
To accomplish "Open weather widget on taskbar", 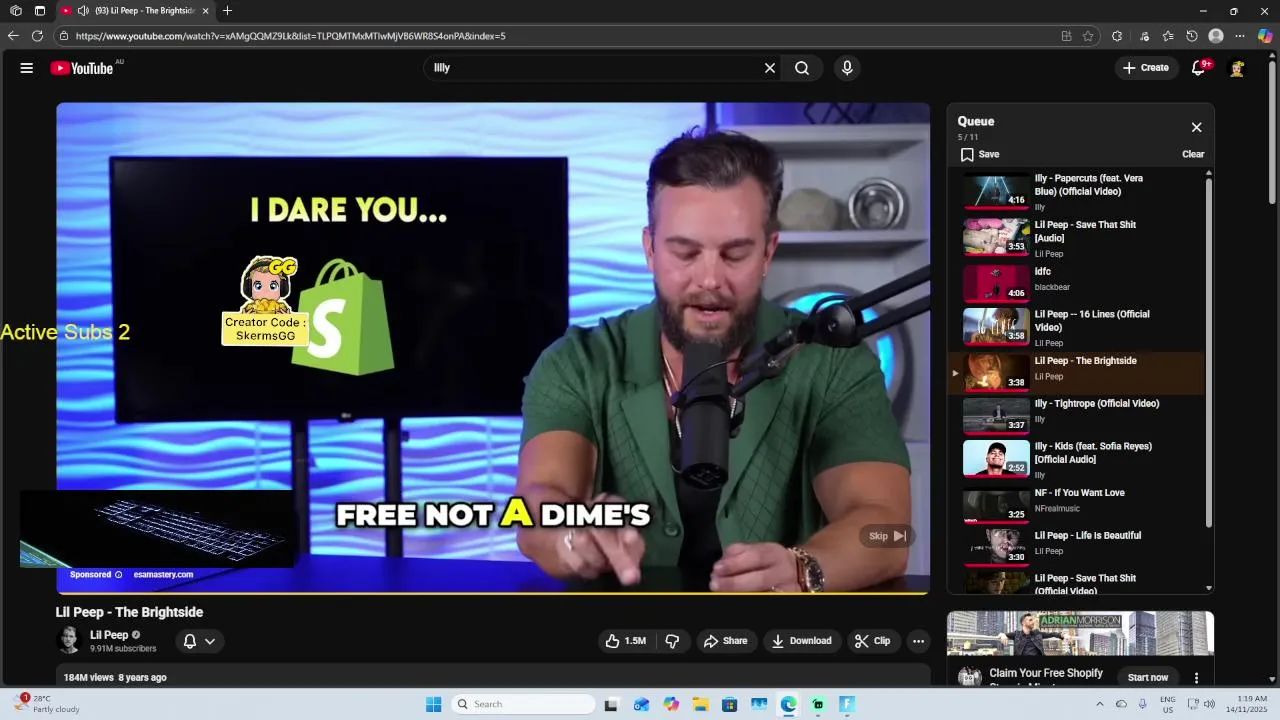I will pyautogui.click(x=45, y=704).
